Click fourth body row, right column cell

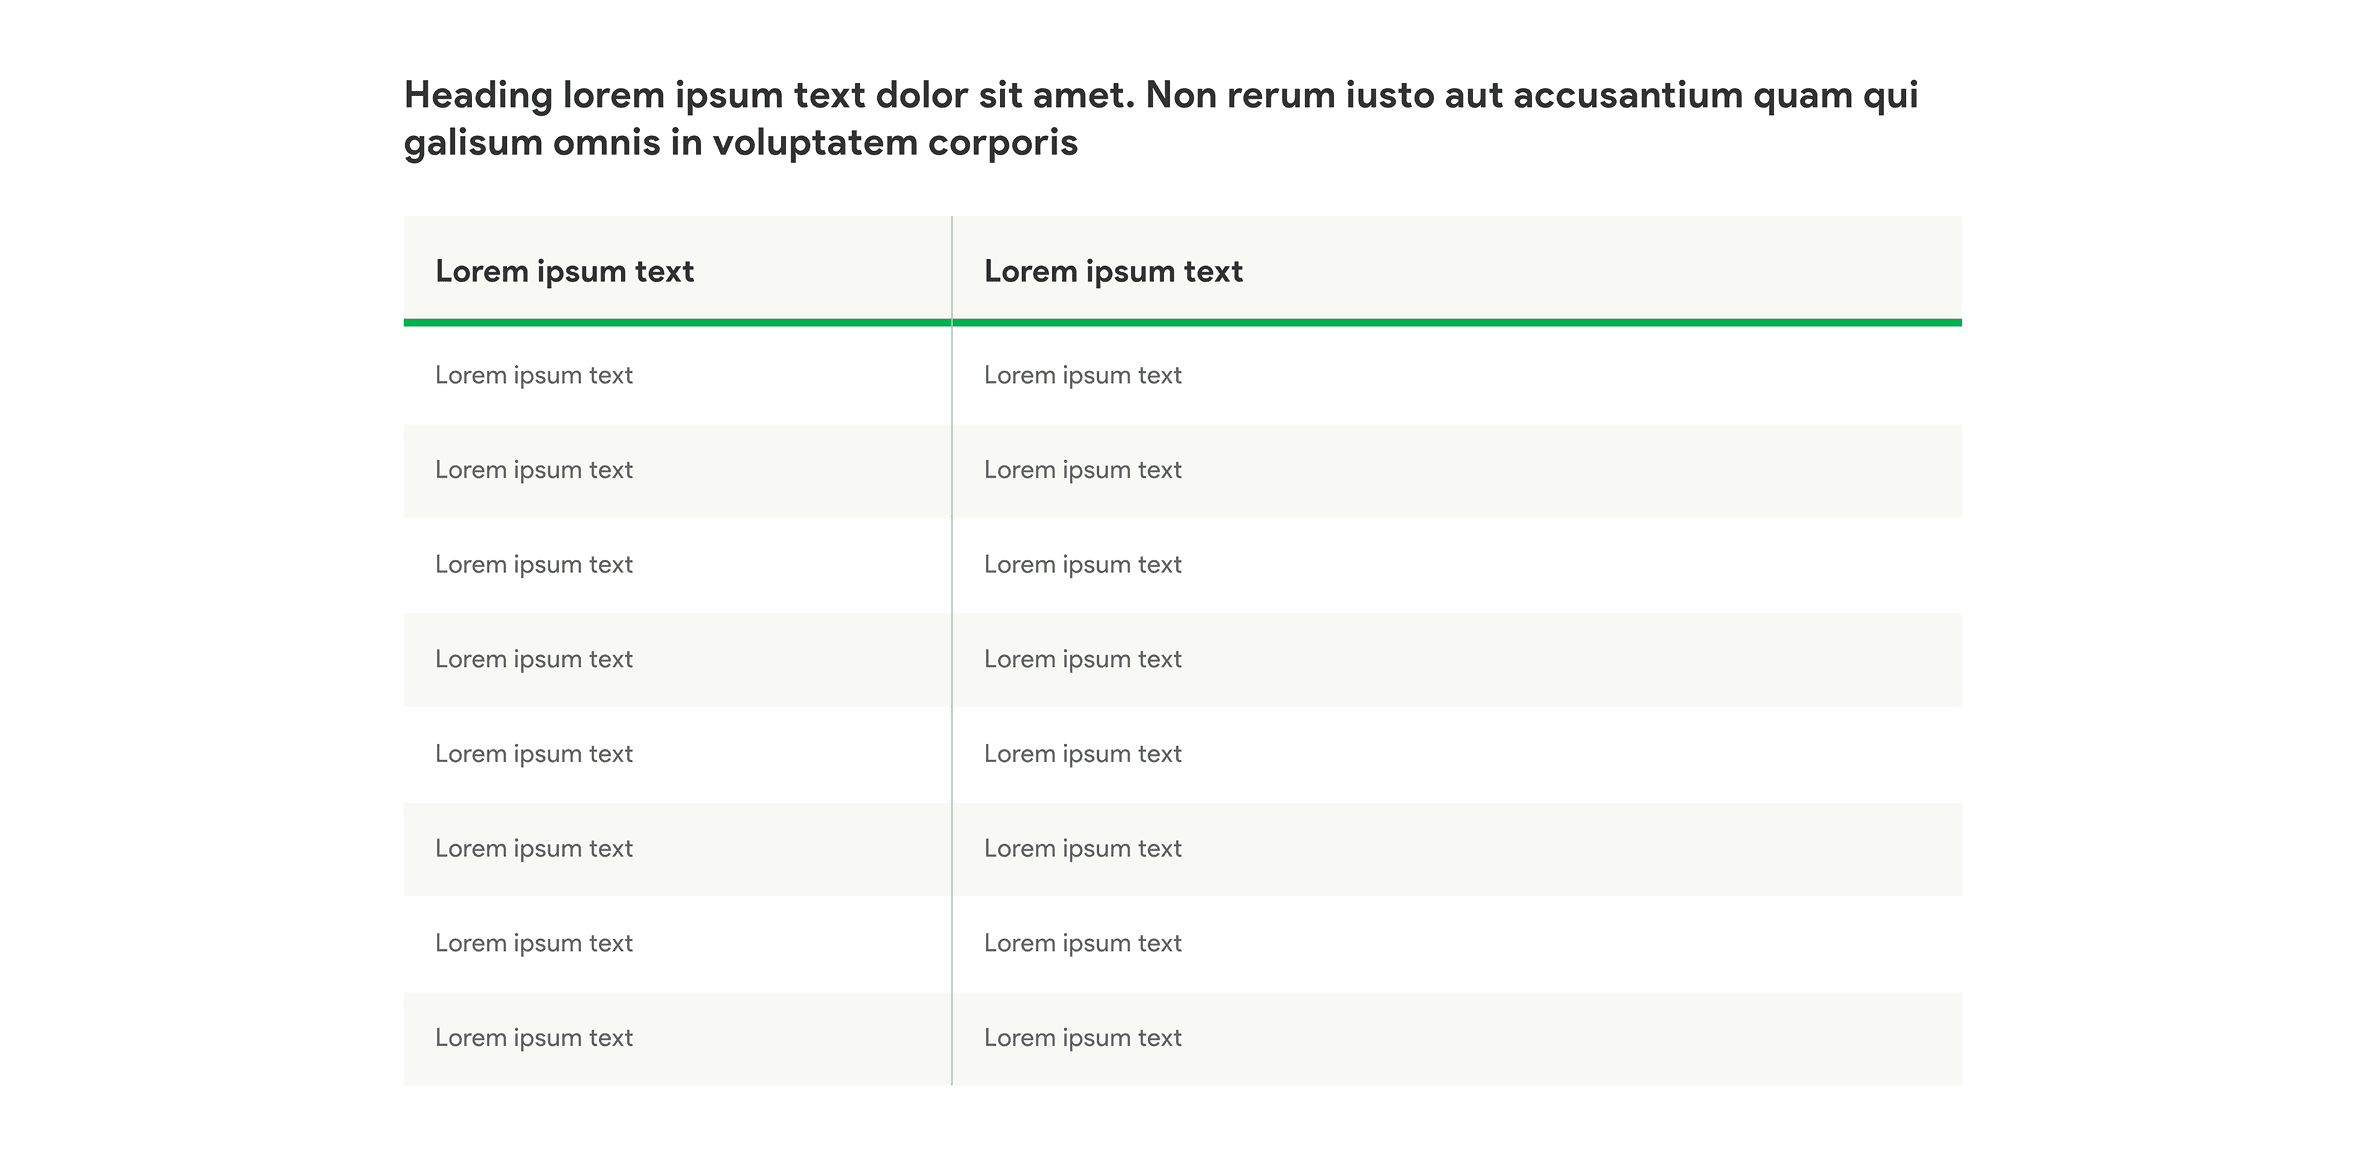1082,659
